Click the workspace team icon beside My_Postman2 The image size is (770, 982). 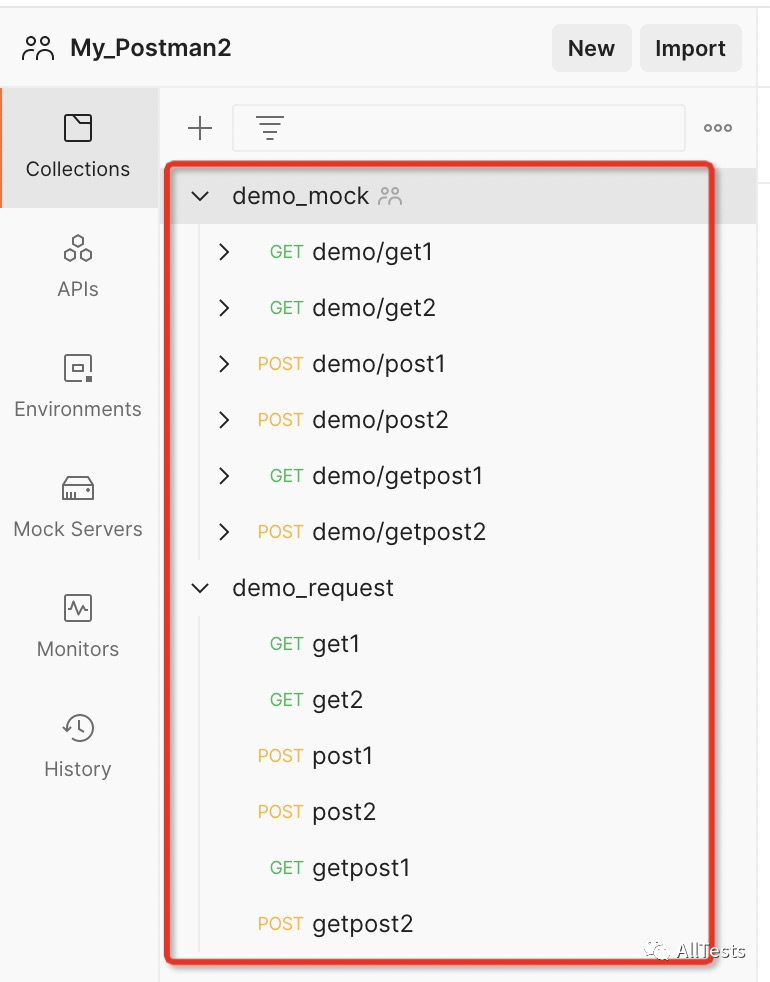pos(38,48)
